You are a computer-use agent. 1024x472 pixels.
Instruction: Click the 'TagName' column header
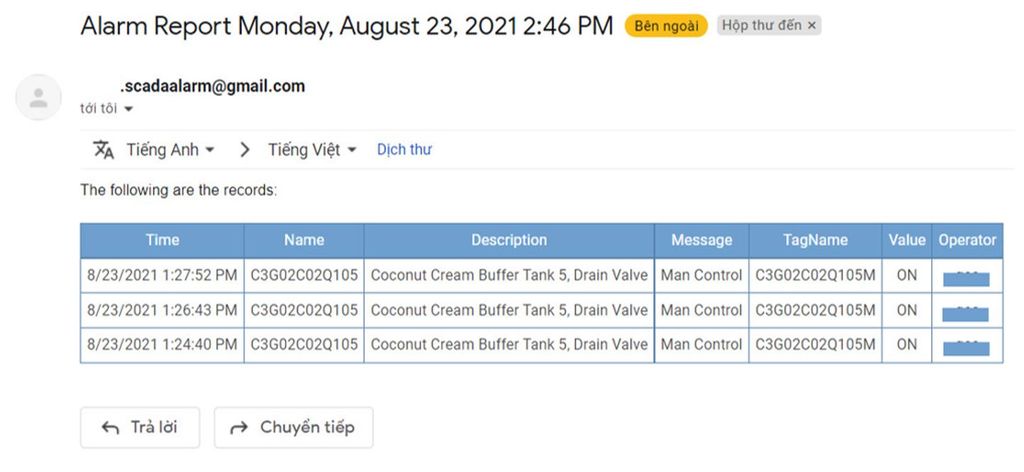pos(815,240)
